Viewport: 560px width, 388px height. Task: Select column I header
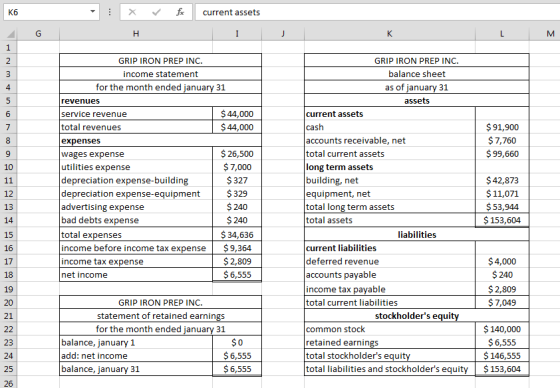(237, 34)
